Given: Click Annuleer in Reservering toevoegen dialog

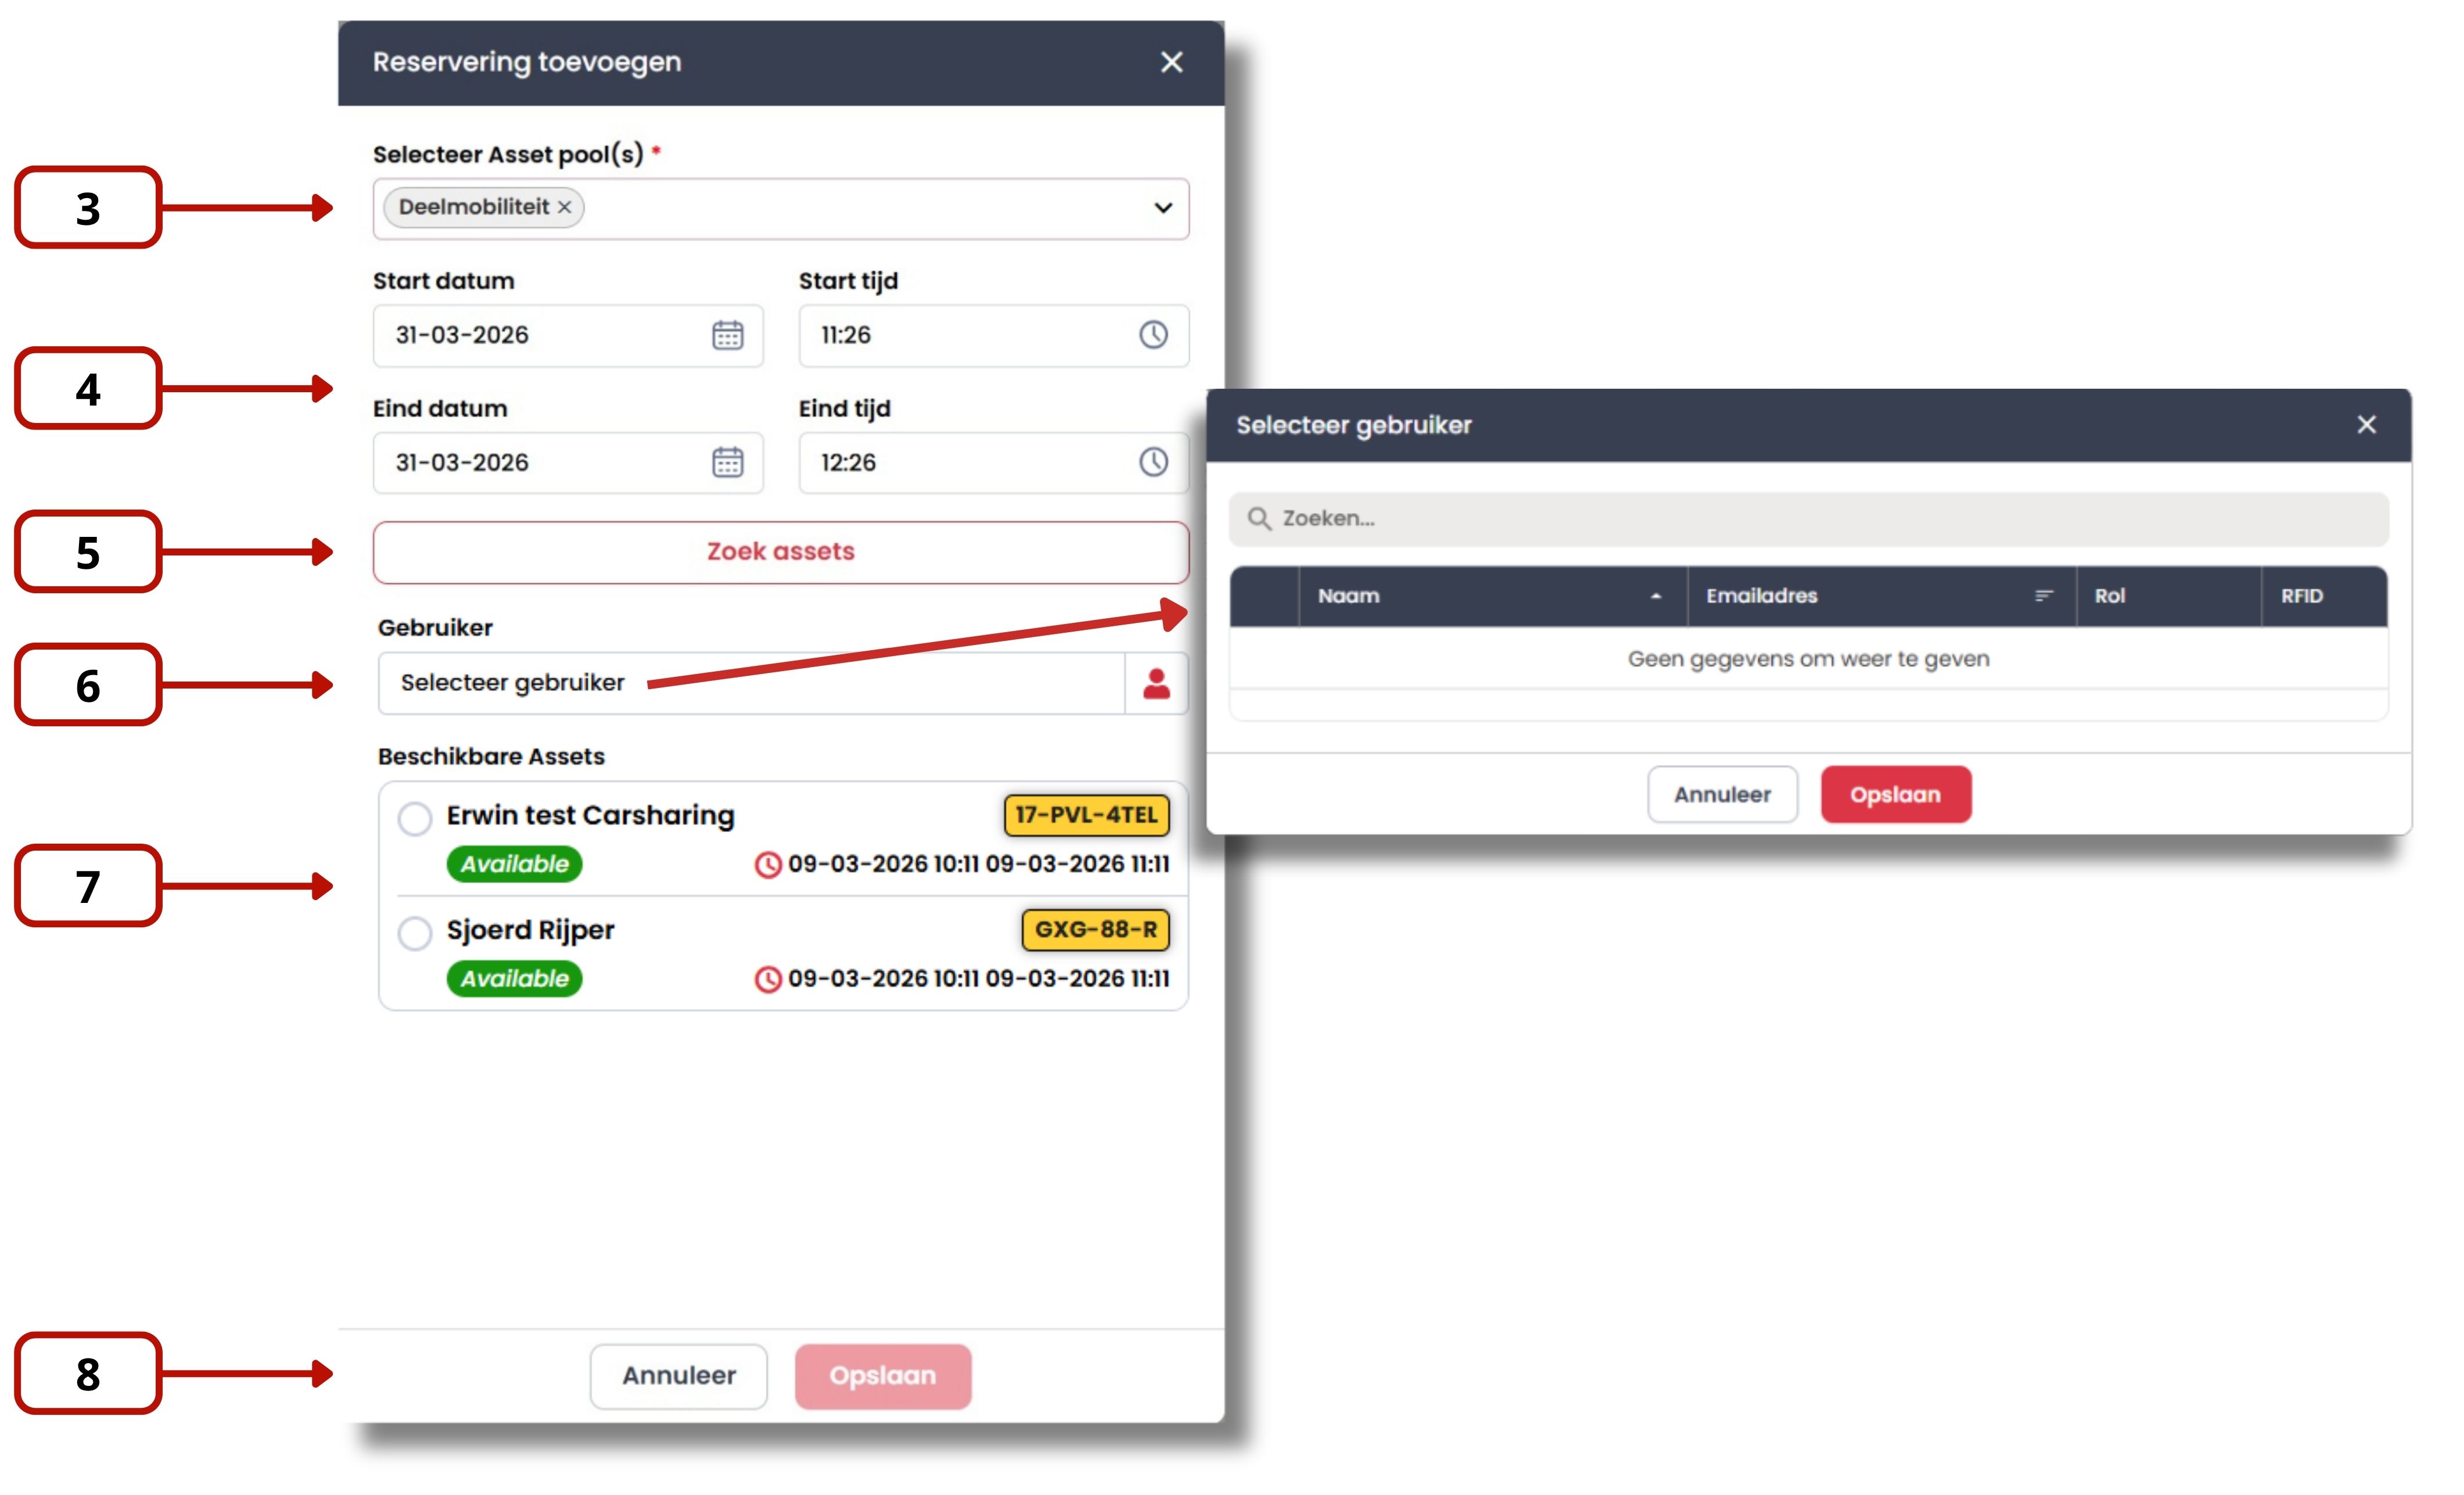Looking at the screenshot, I should coord(678,1376).
